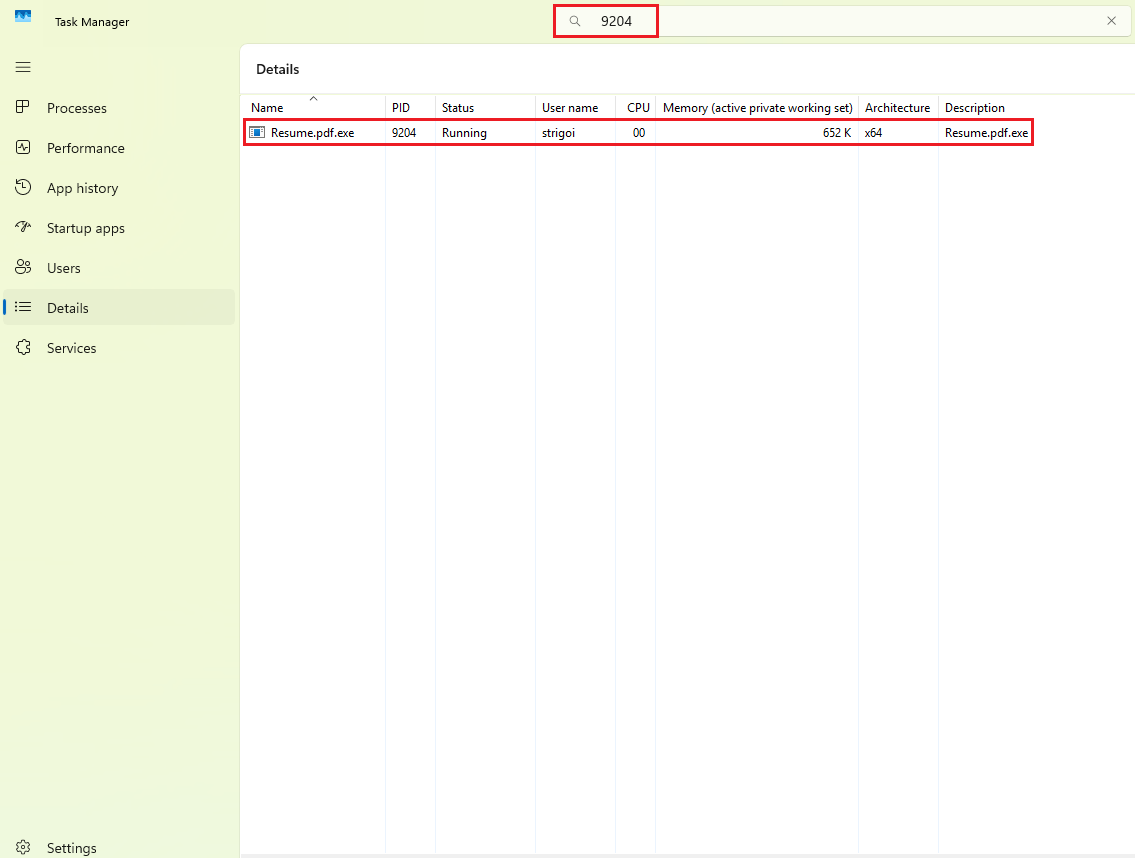Open the Services page
This screenshot has height=858, width=1135.
pos(72,348)
